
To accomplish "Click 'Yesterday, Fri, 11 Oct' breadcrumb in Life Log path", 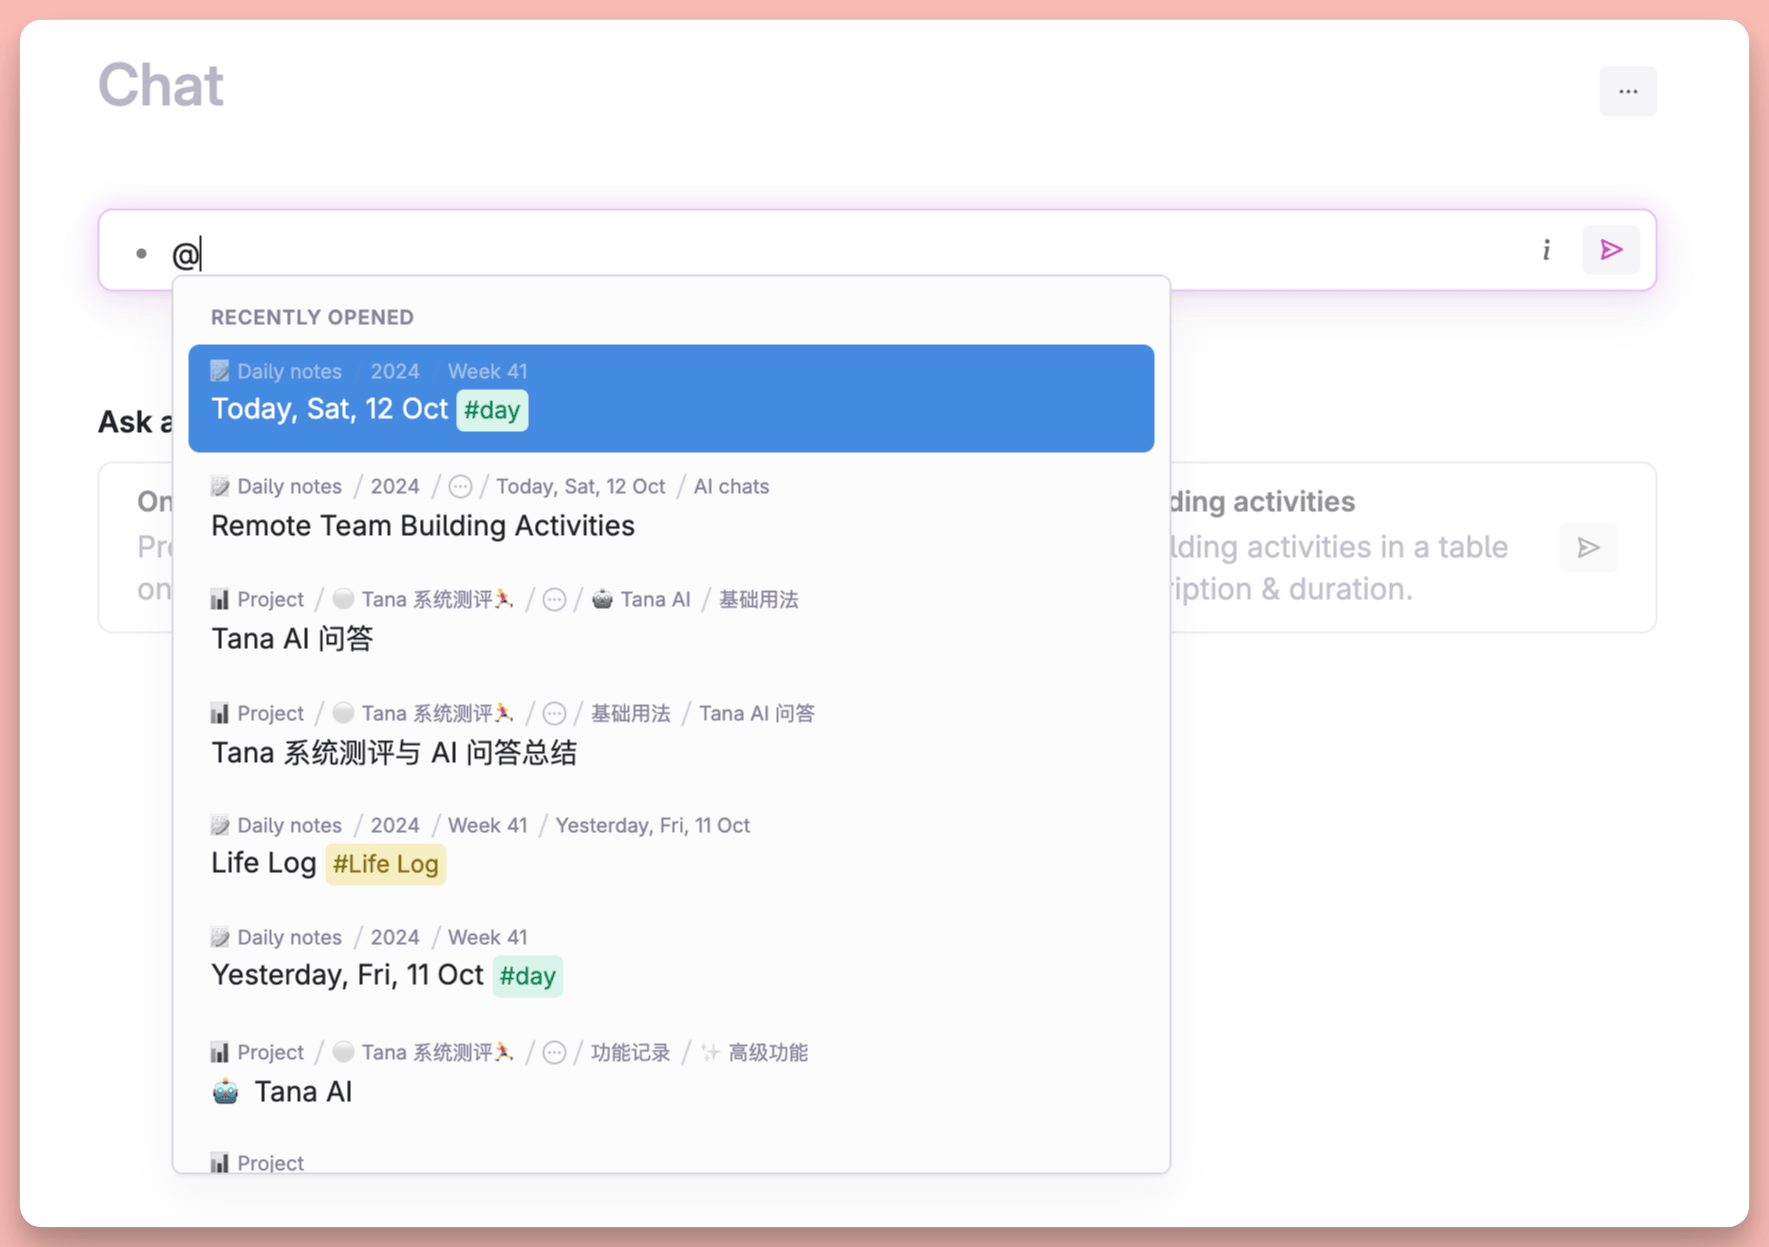I will [x=653, y=826].
